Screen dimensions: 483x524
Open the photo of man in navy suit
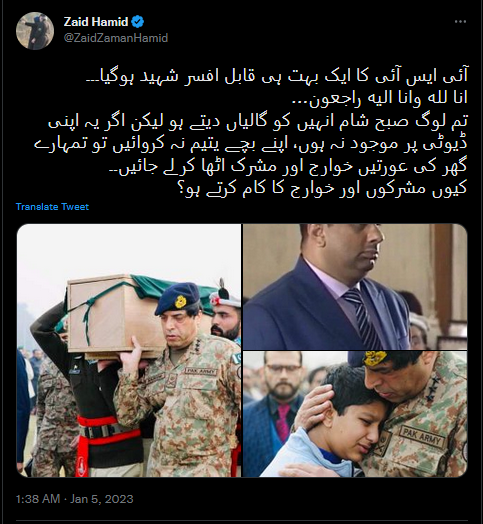tap(355, 287)
